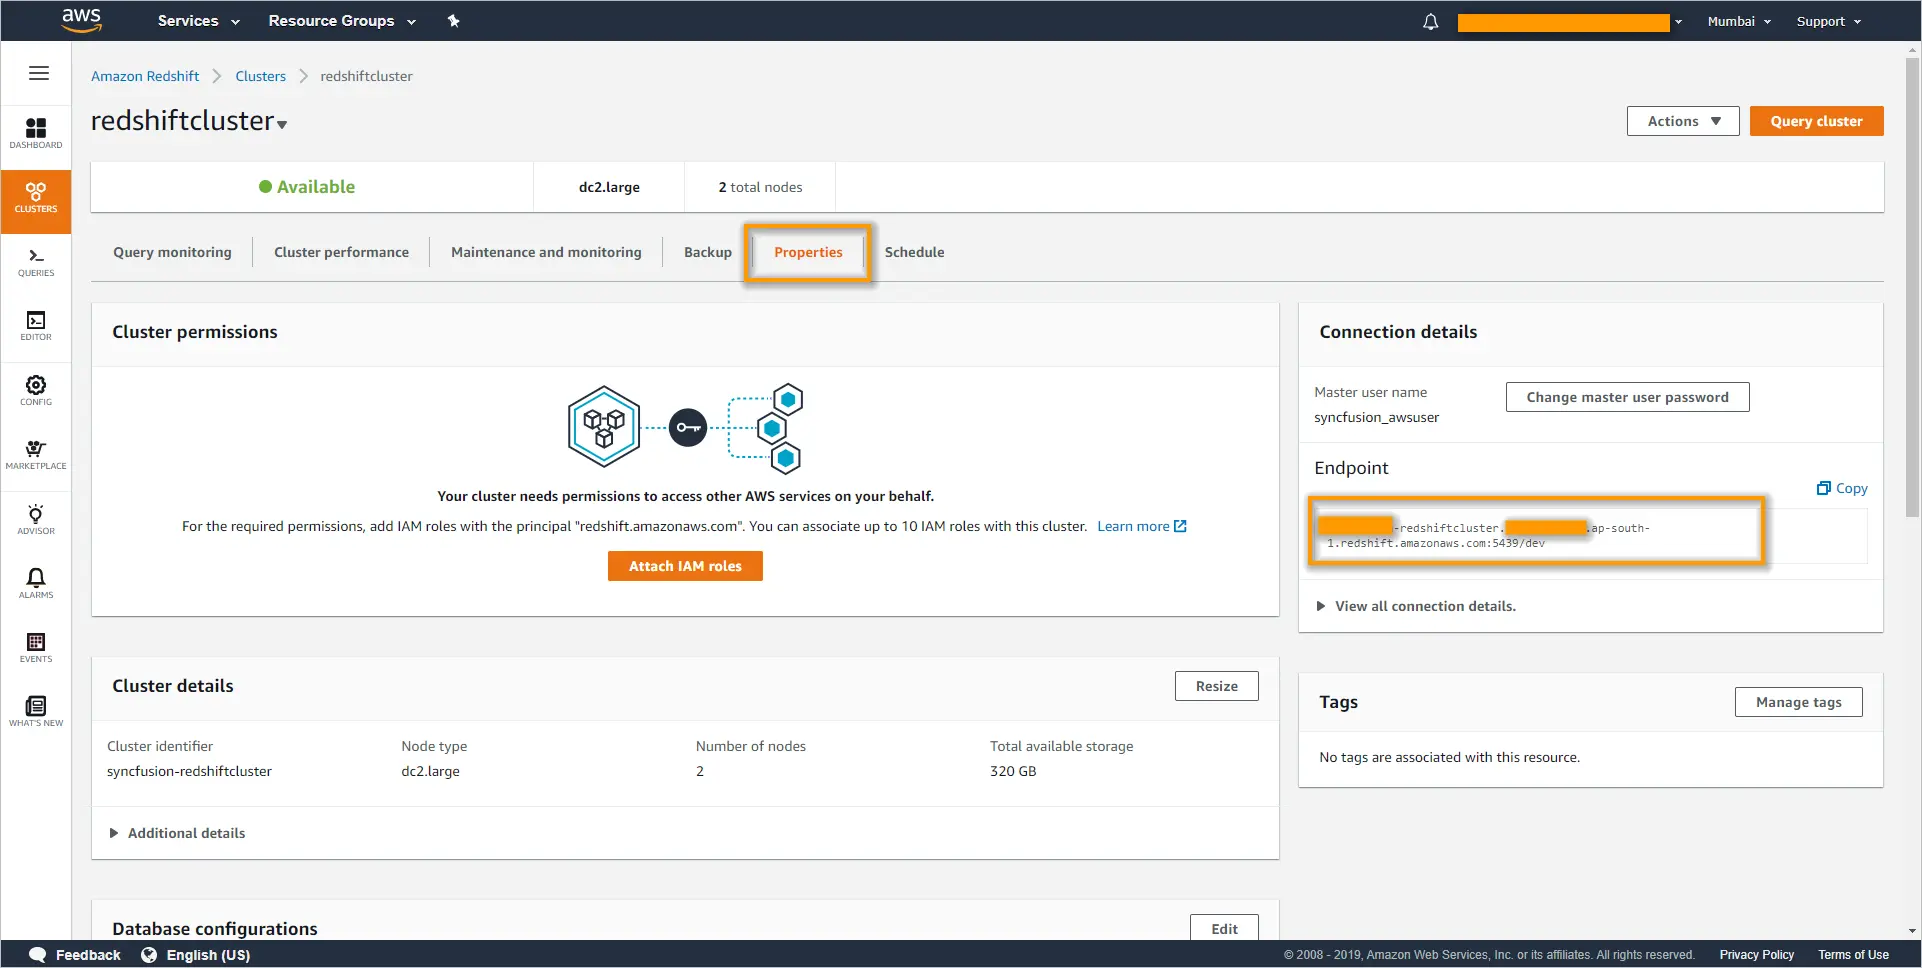Viewport: 1922px width, 968px height.
Task: Expand View all connection details
Action: [x=1424, y=606]
